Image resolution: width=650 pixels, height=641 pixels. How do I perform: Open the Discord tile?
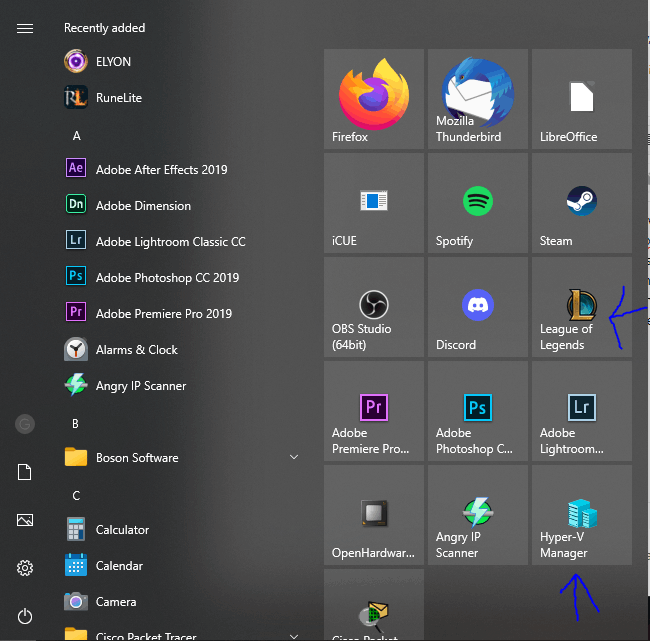(x=478, y=307)
